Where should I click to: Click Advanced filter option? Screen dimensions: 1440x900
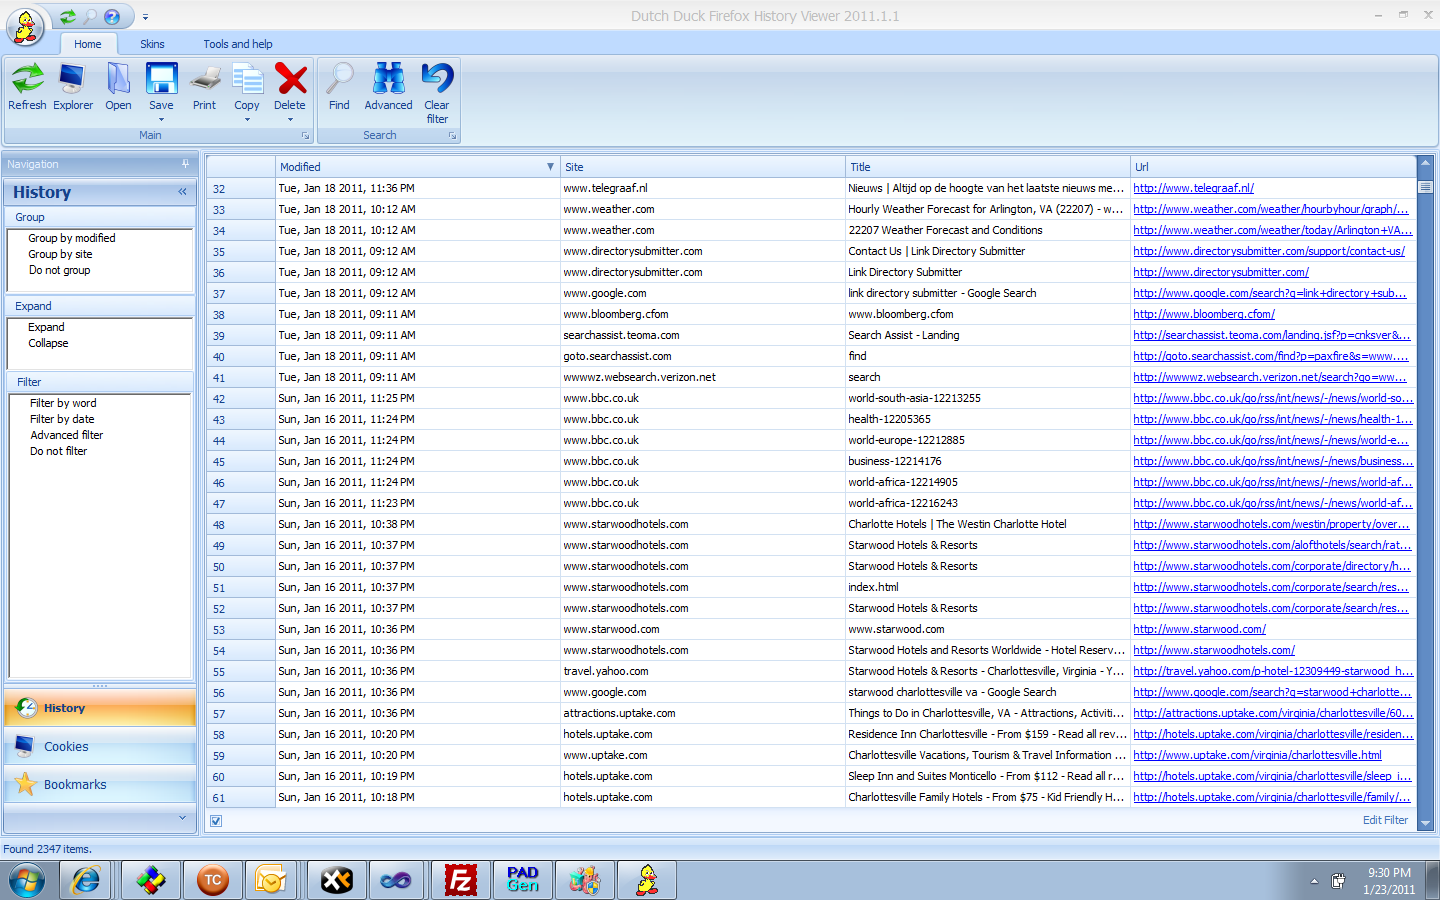coord(66,435)
